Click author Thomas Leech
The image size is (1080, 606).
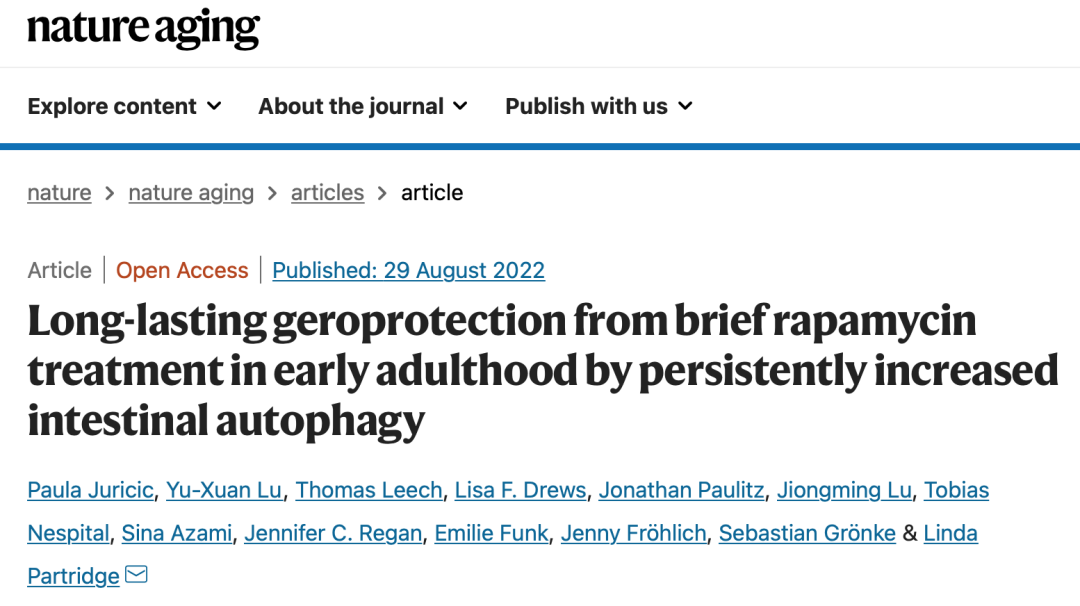coord(368,490)
